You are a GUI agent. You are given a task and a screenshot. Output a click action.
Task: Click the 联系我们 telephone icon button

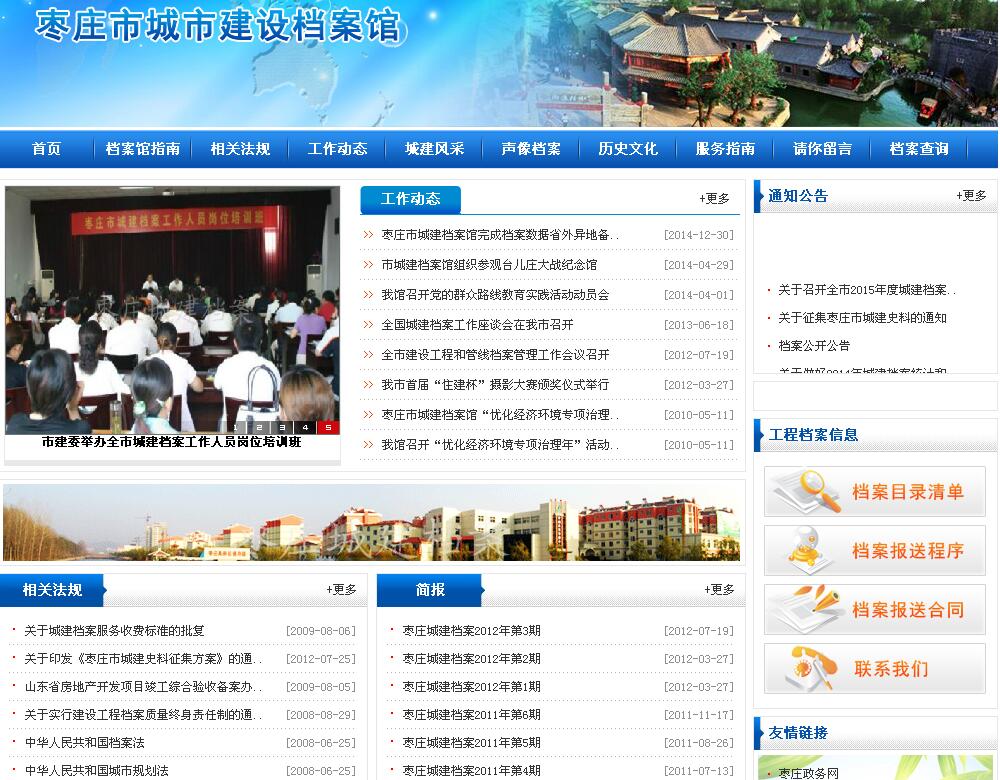coord(874,669)
